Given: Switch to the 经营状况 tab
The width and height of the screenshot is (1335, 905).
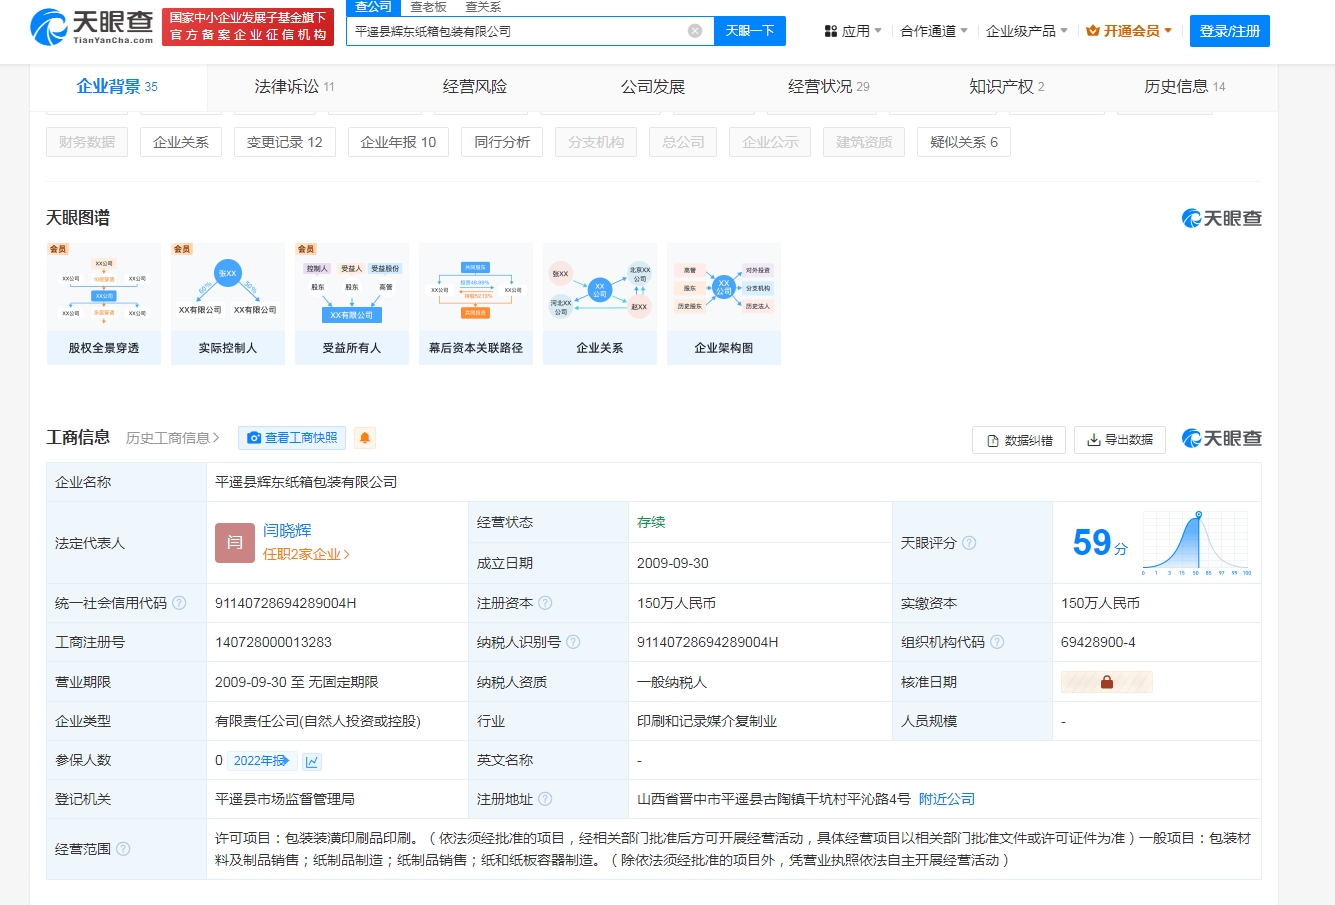Looking at the screenshot, I should coord(829,87).
